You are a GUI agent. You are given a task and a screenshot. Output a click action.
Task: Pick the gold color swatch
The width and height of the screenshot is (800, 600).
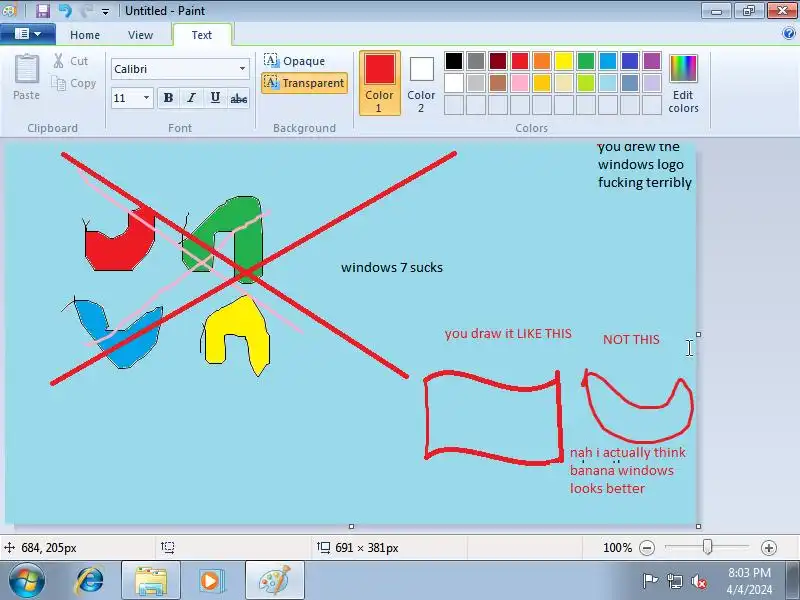click(542, 83)
